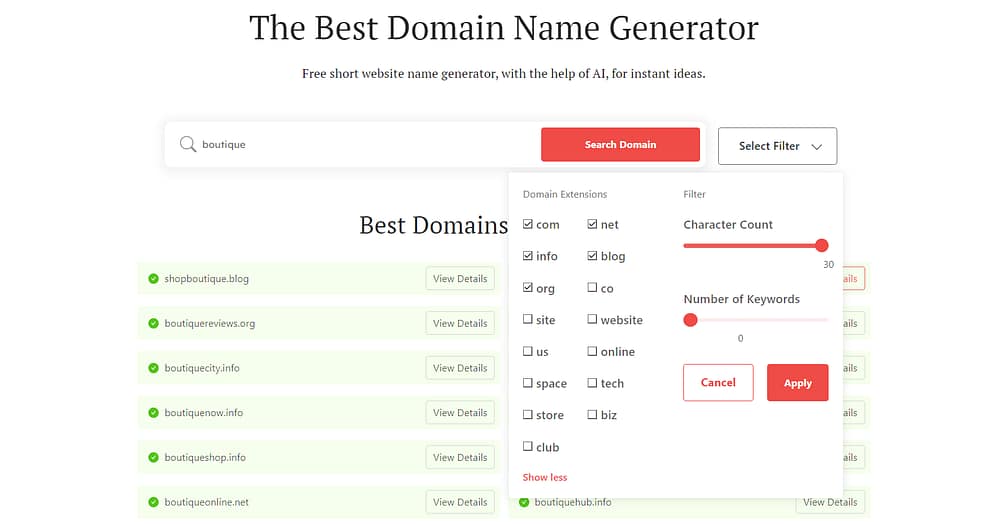Click the magnifying glass search icon
The image size is (993, 525).
click(x=187, y=145)
